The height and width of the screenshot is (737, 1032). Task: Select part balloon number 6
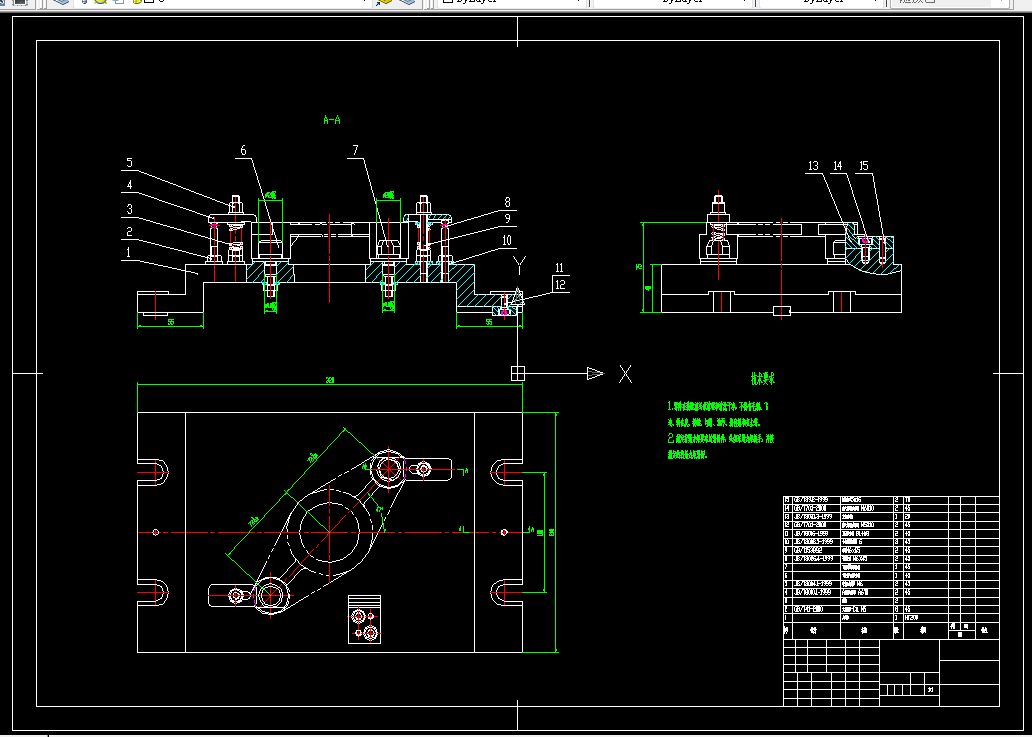coord(243,151)
